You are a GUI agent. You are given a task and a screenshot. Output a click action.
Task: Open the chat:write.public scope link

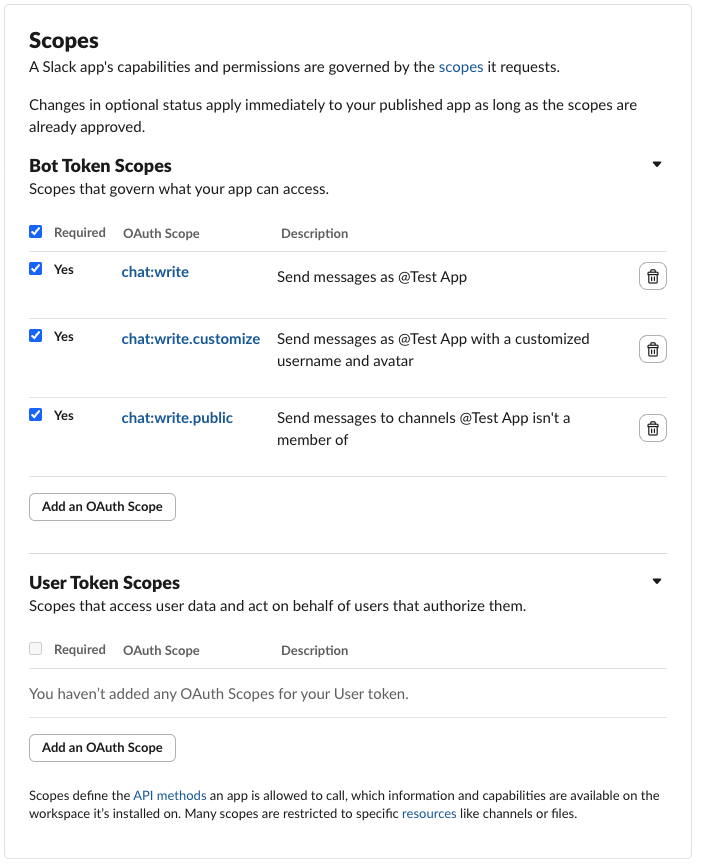tap(177, 418)
